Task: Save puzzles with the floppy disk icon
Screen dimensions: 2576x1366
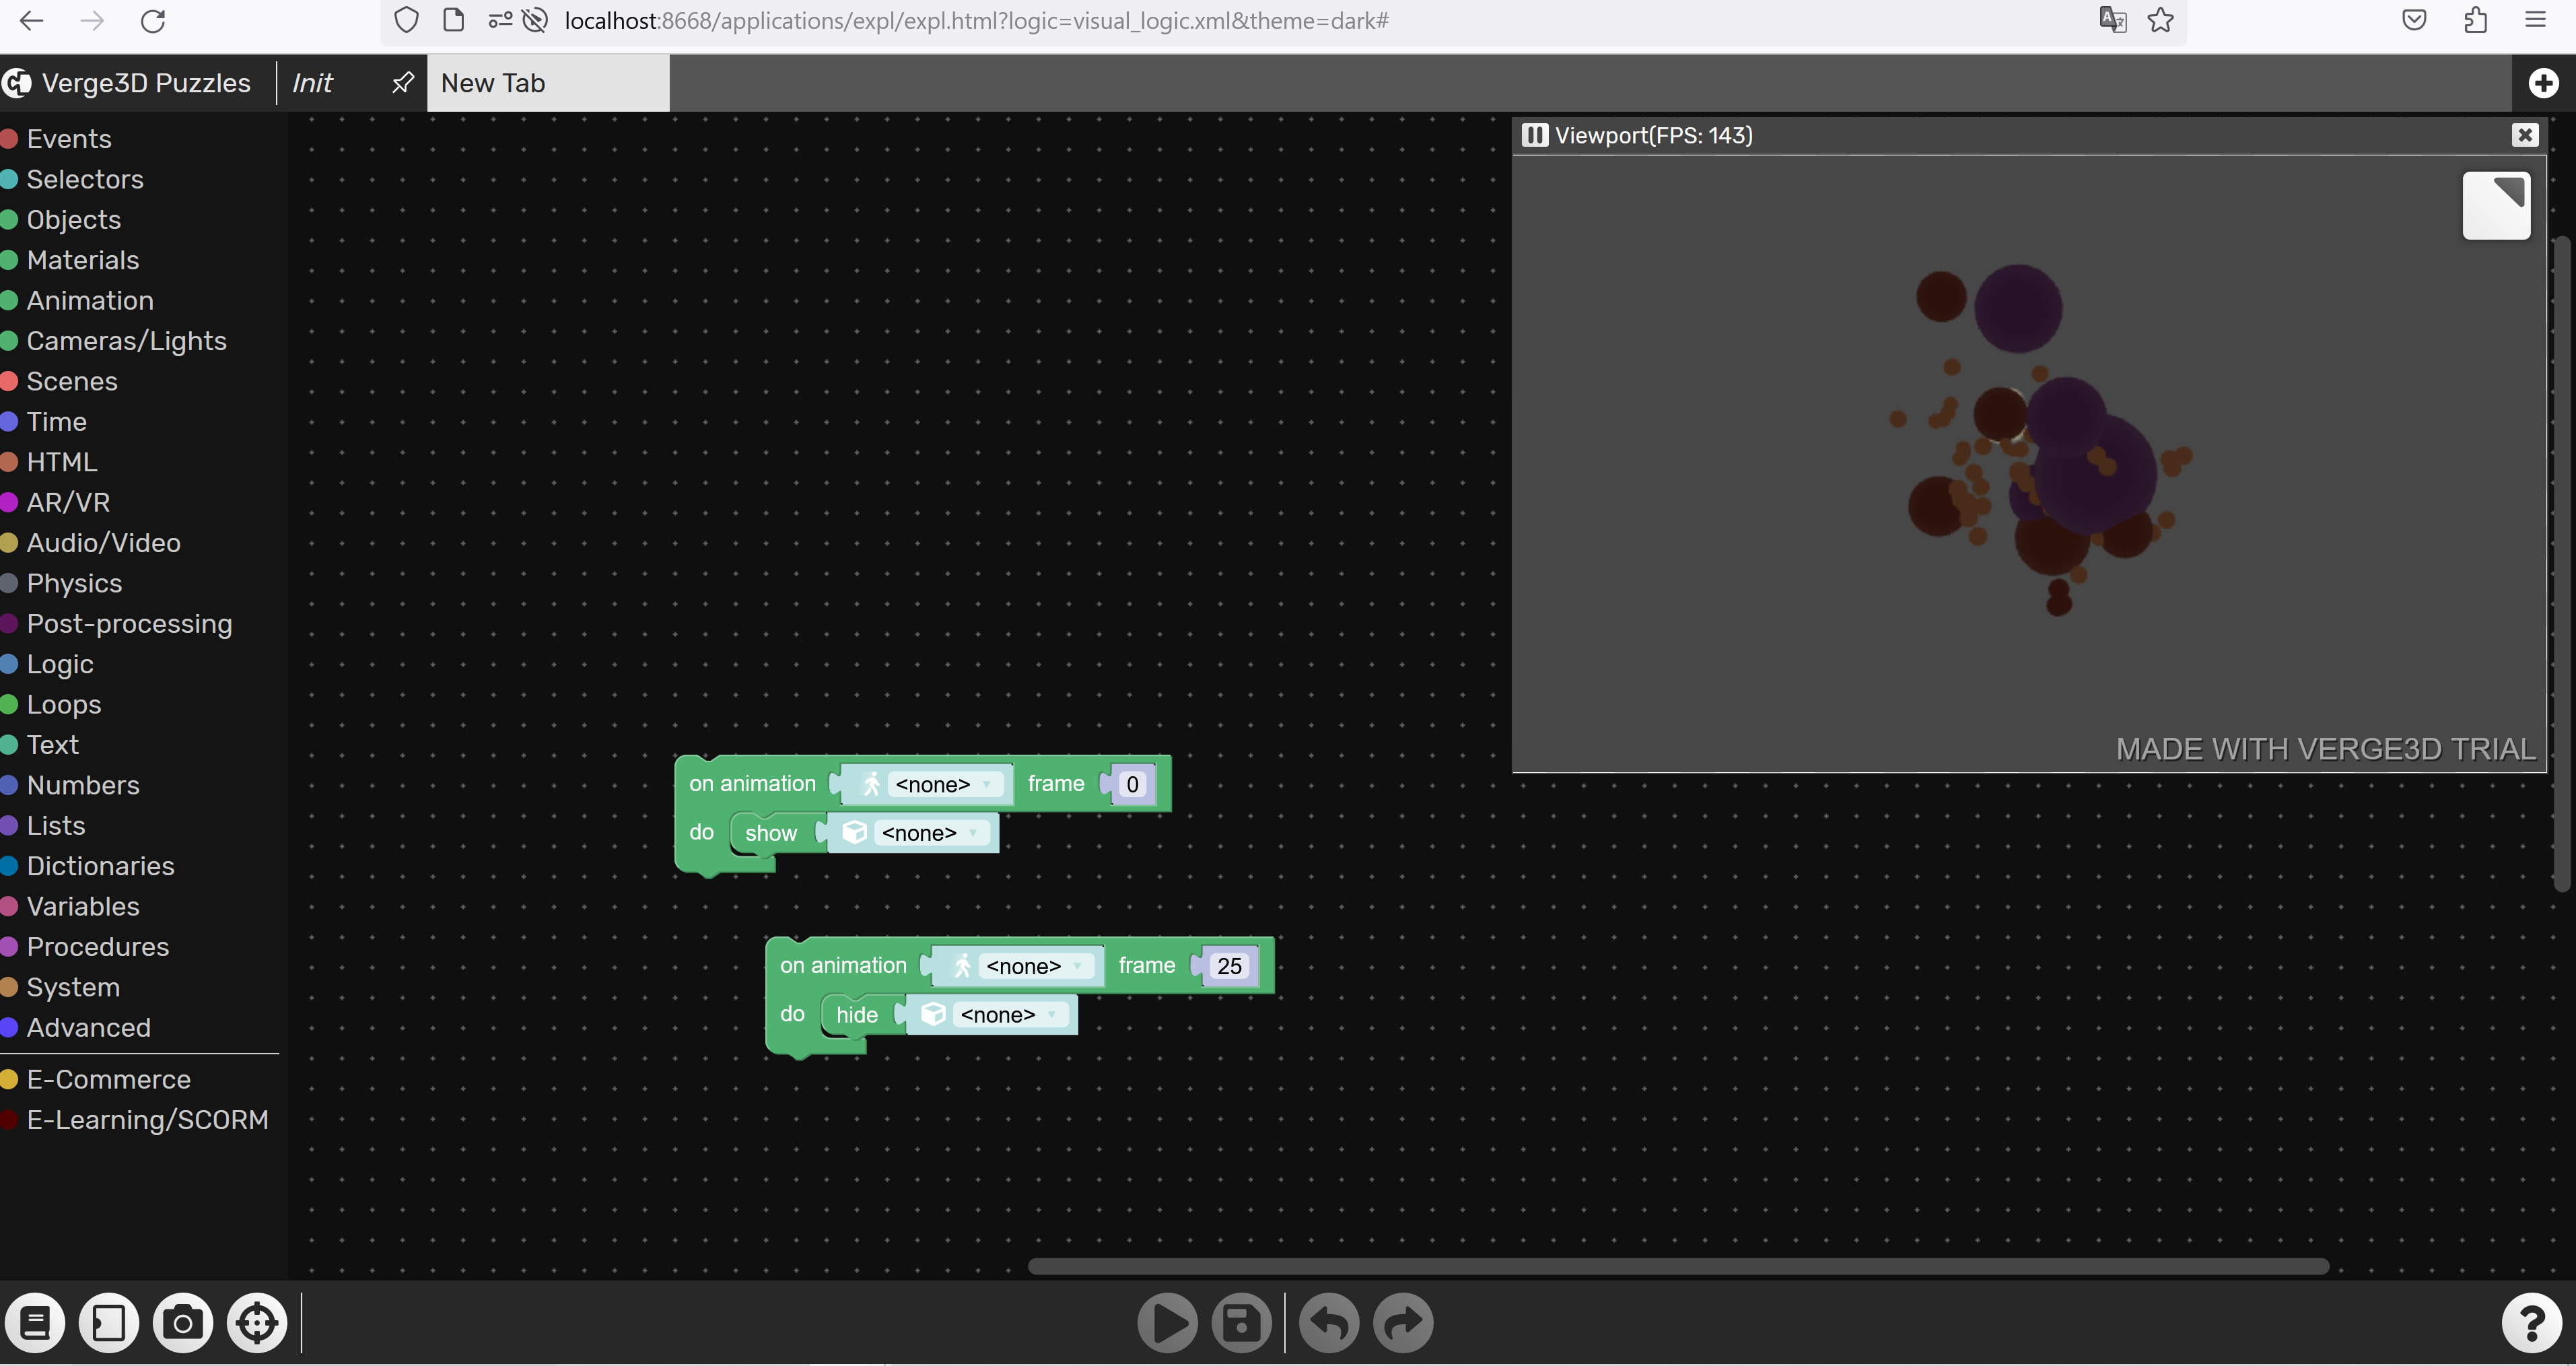Action: point(1241,1323)
